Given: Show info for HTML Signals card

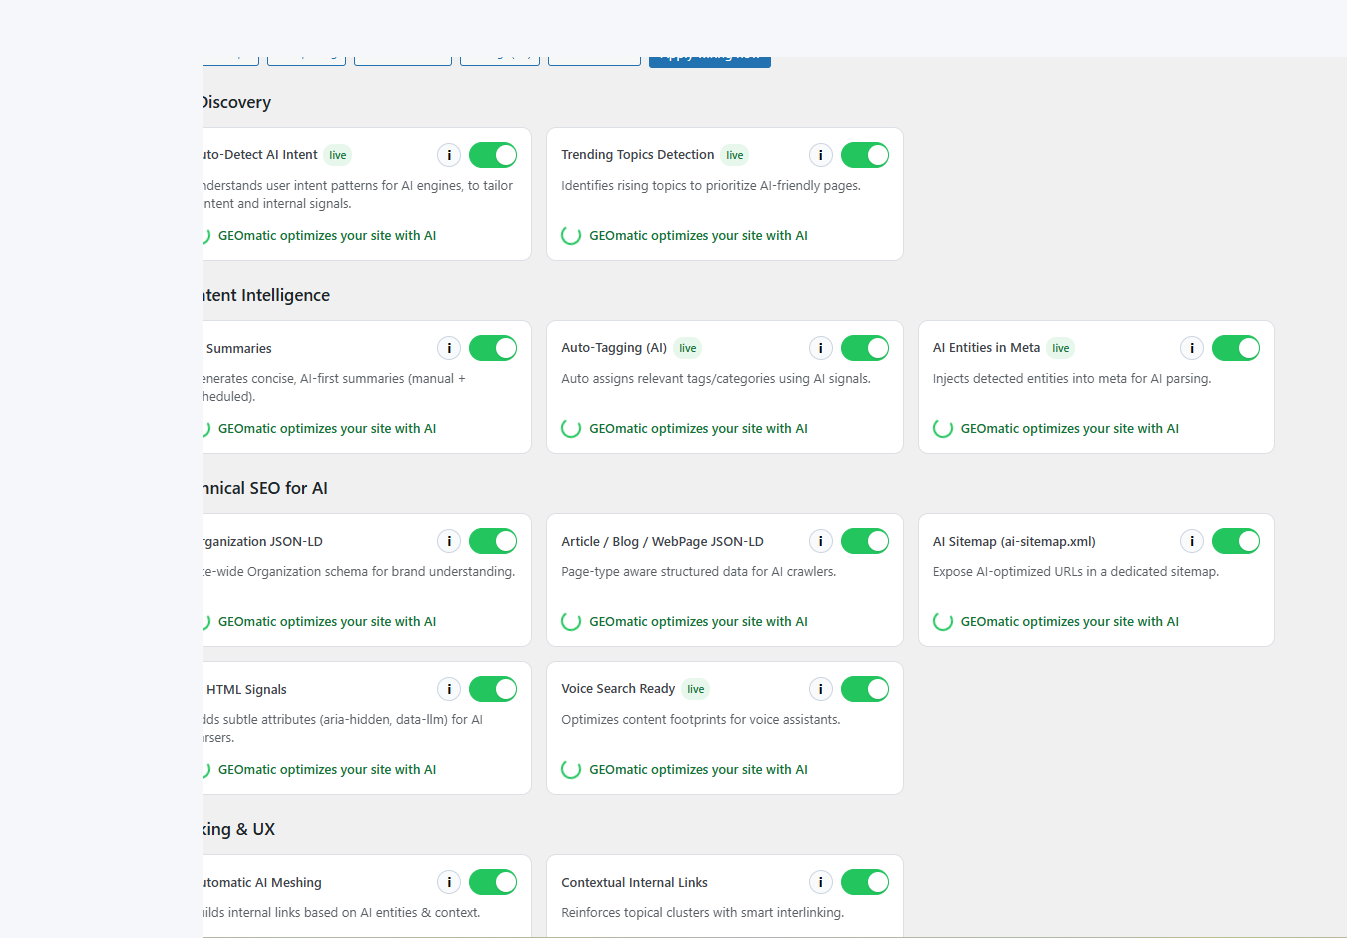Looking at the screenshot, I should coord(449,689).
